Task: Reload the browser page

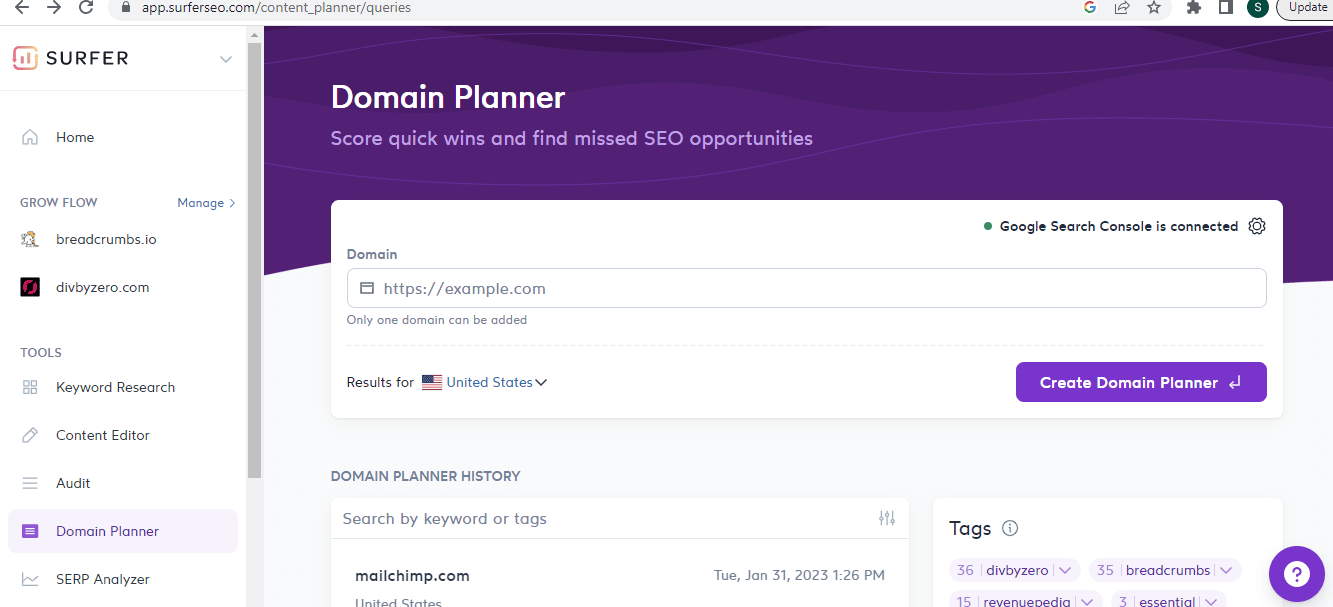Action: click(86, 7)
